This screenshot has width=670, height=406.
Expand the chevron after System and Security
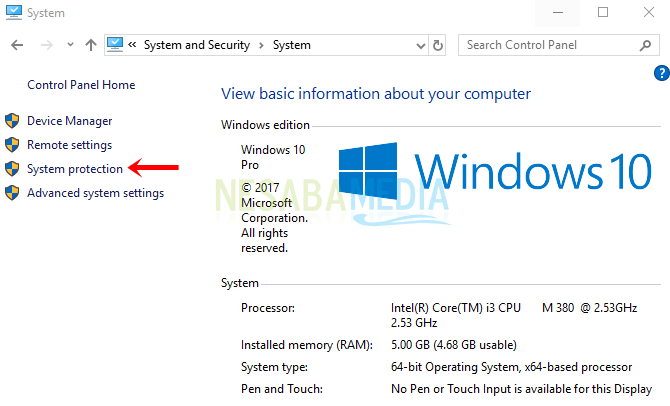coord(262,45)
